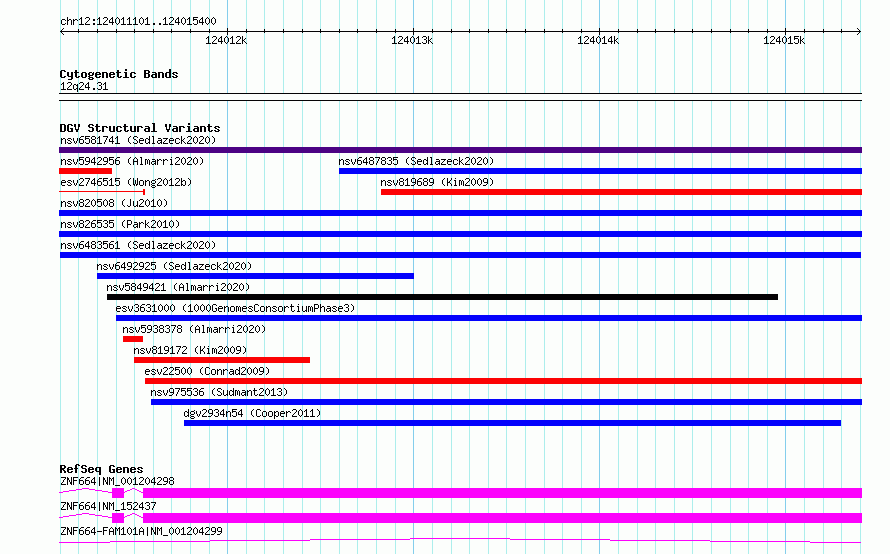The image size is (890, 554).
Task: Click the red esv22500 variant bar
Action: click(x=503, y=381)
